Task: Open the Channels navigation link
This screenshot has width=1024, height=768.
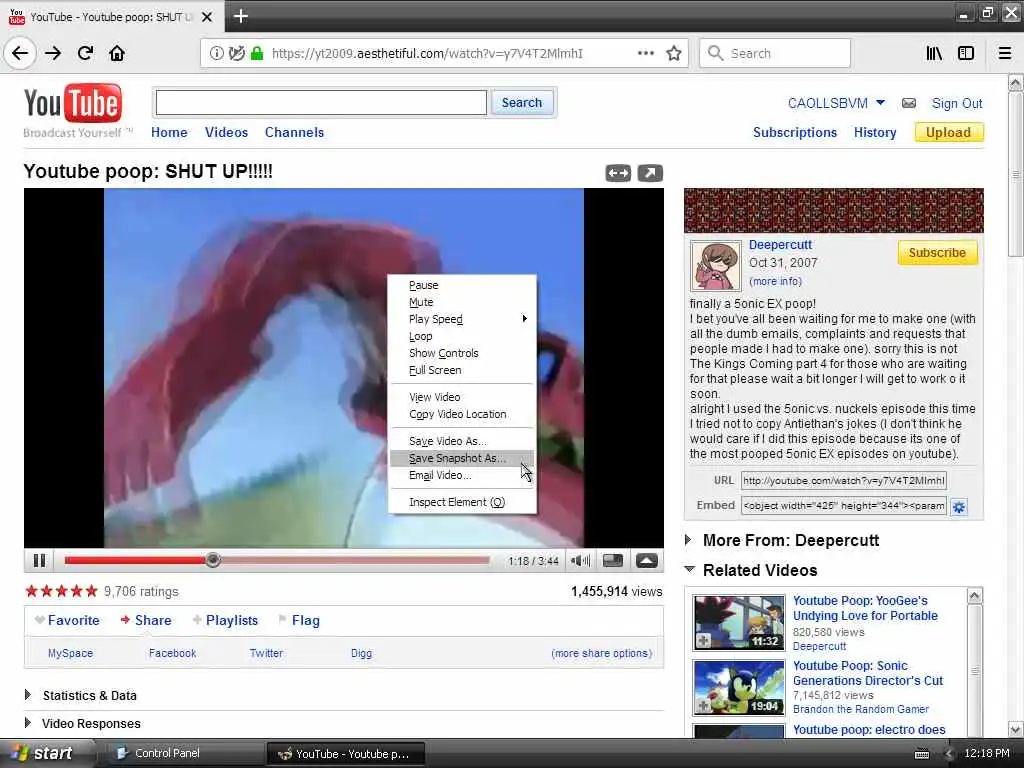Action: click(x=295, y=133)
